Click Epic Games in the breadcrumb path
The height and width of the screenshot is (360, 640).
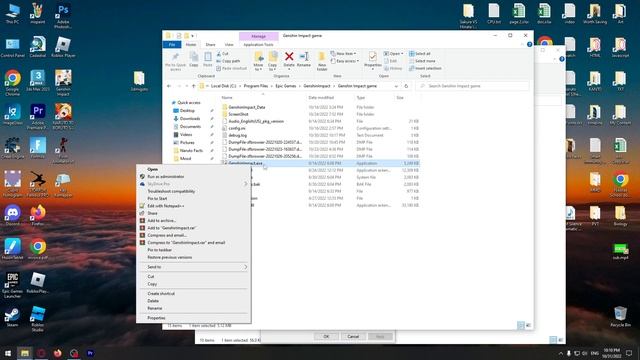coord(285,86)
